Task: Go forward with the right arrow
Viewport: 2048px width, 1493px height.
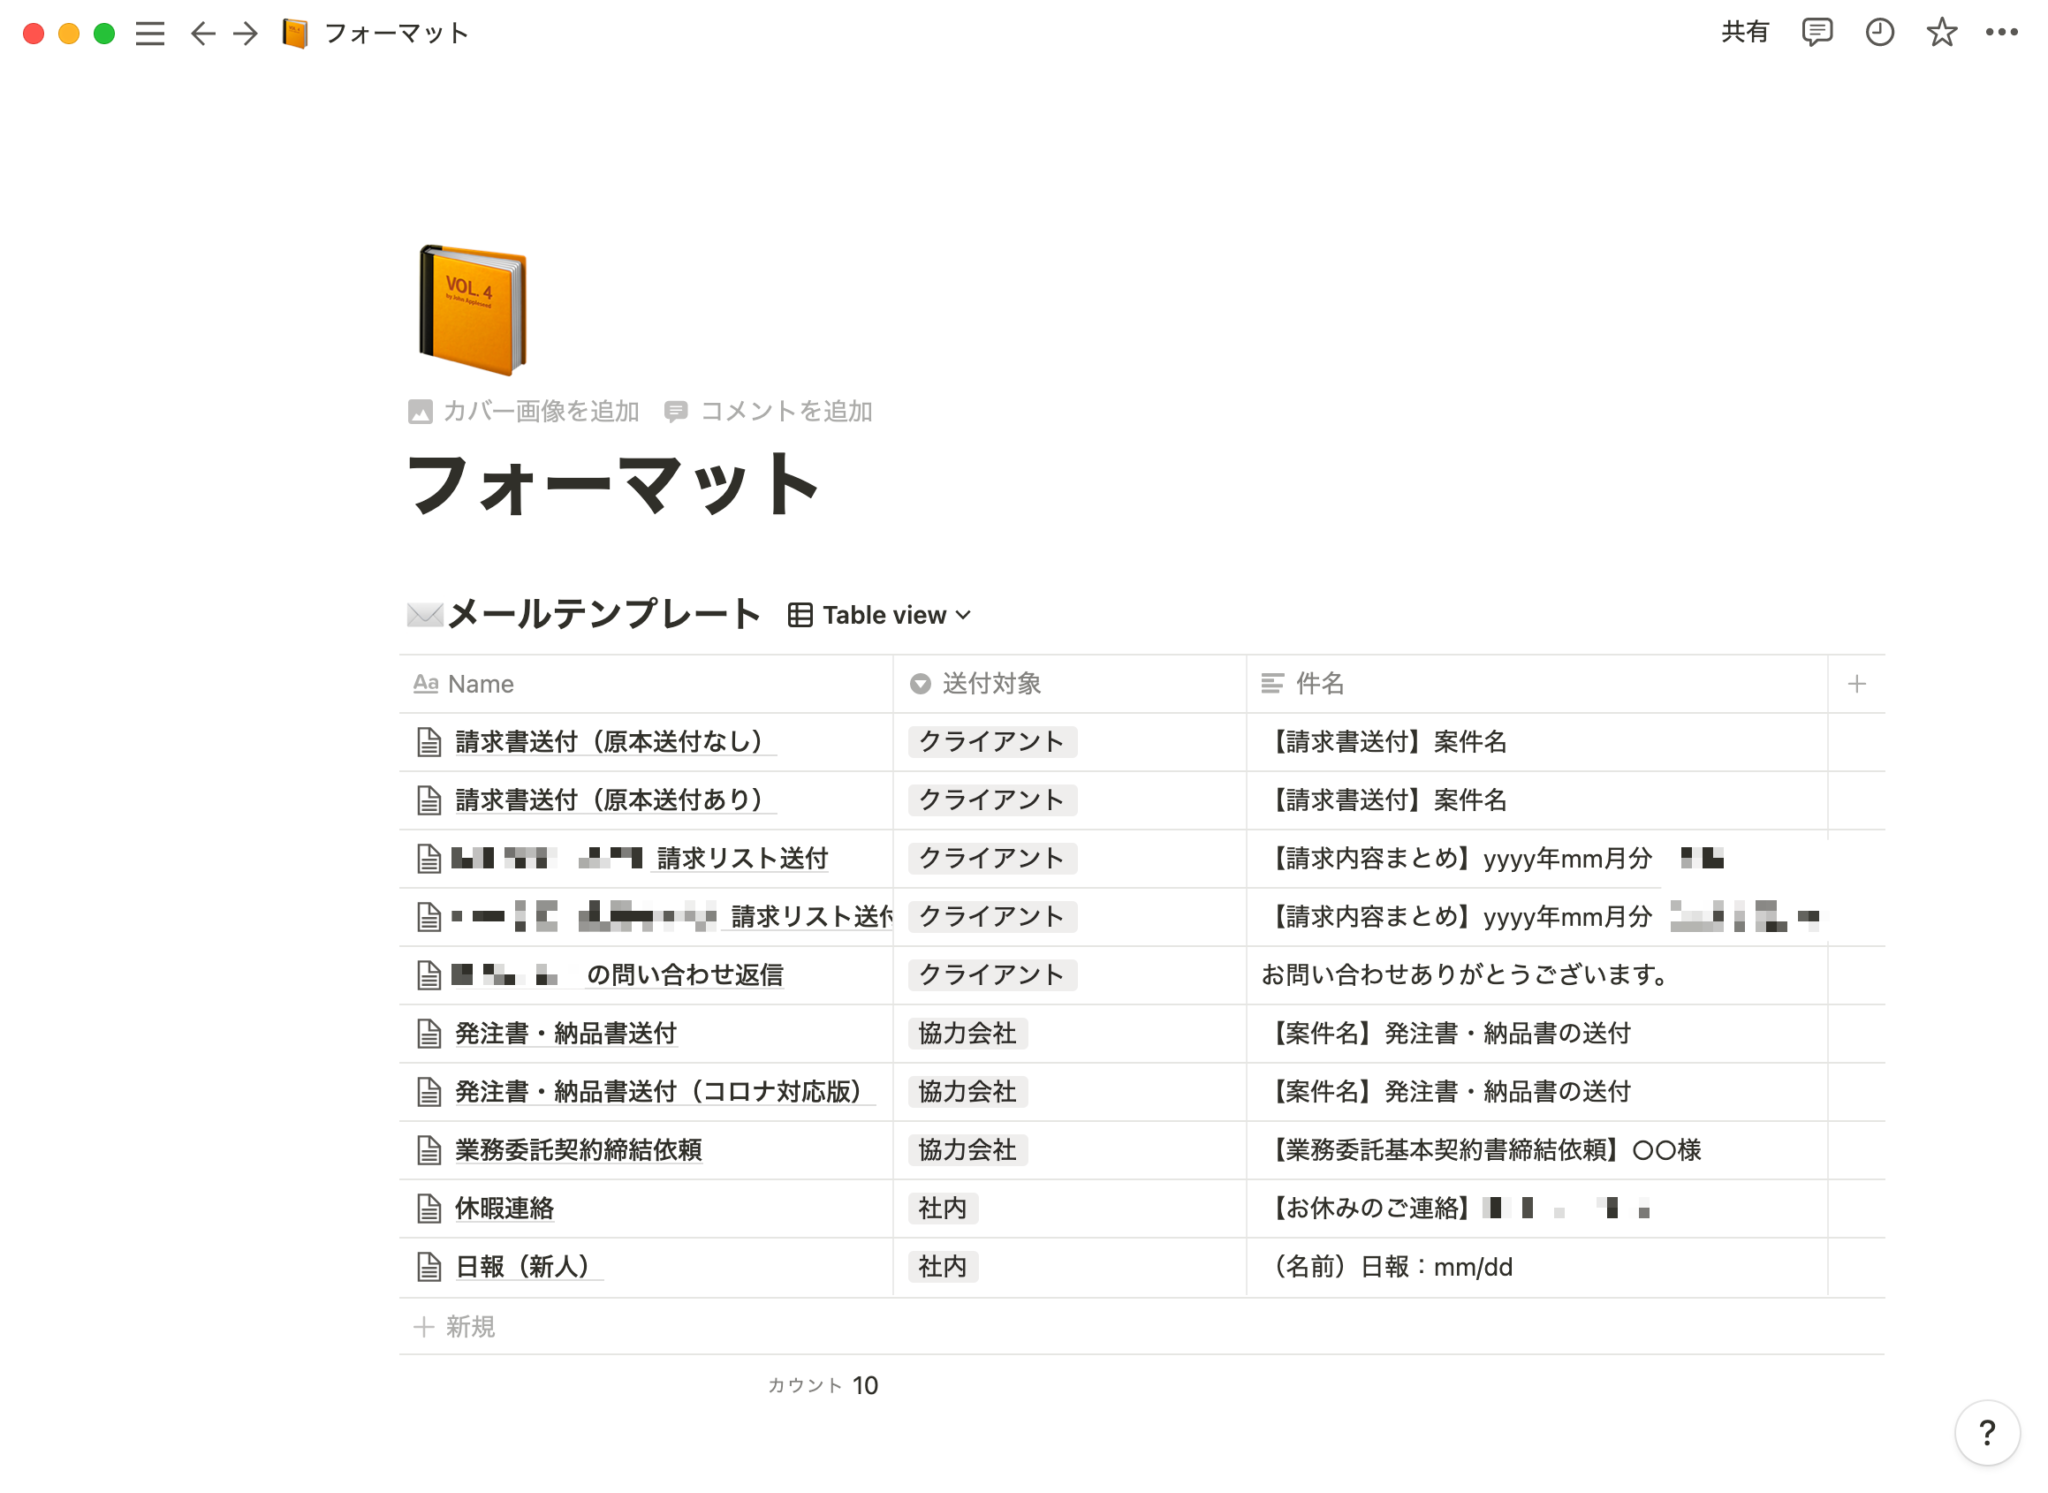Action: point(246,34)
